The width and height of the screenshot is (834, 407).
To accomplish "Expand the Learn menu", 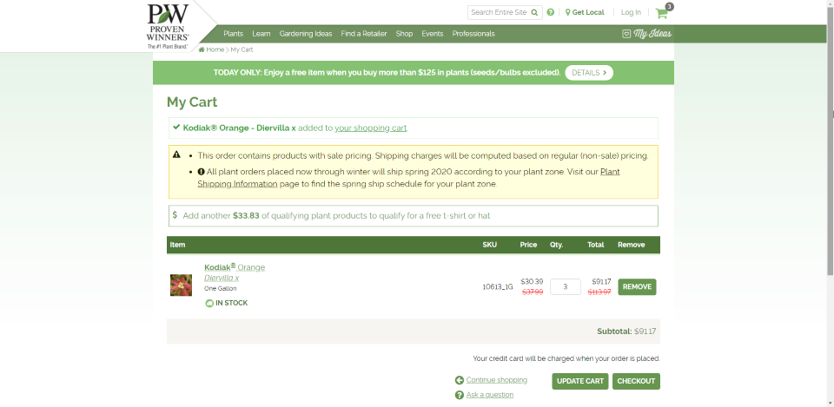I will tap(261, 34).
